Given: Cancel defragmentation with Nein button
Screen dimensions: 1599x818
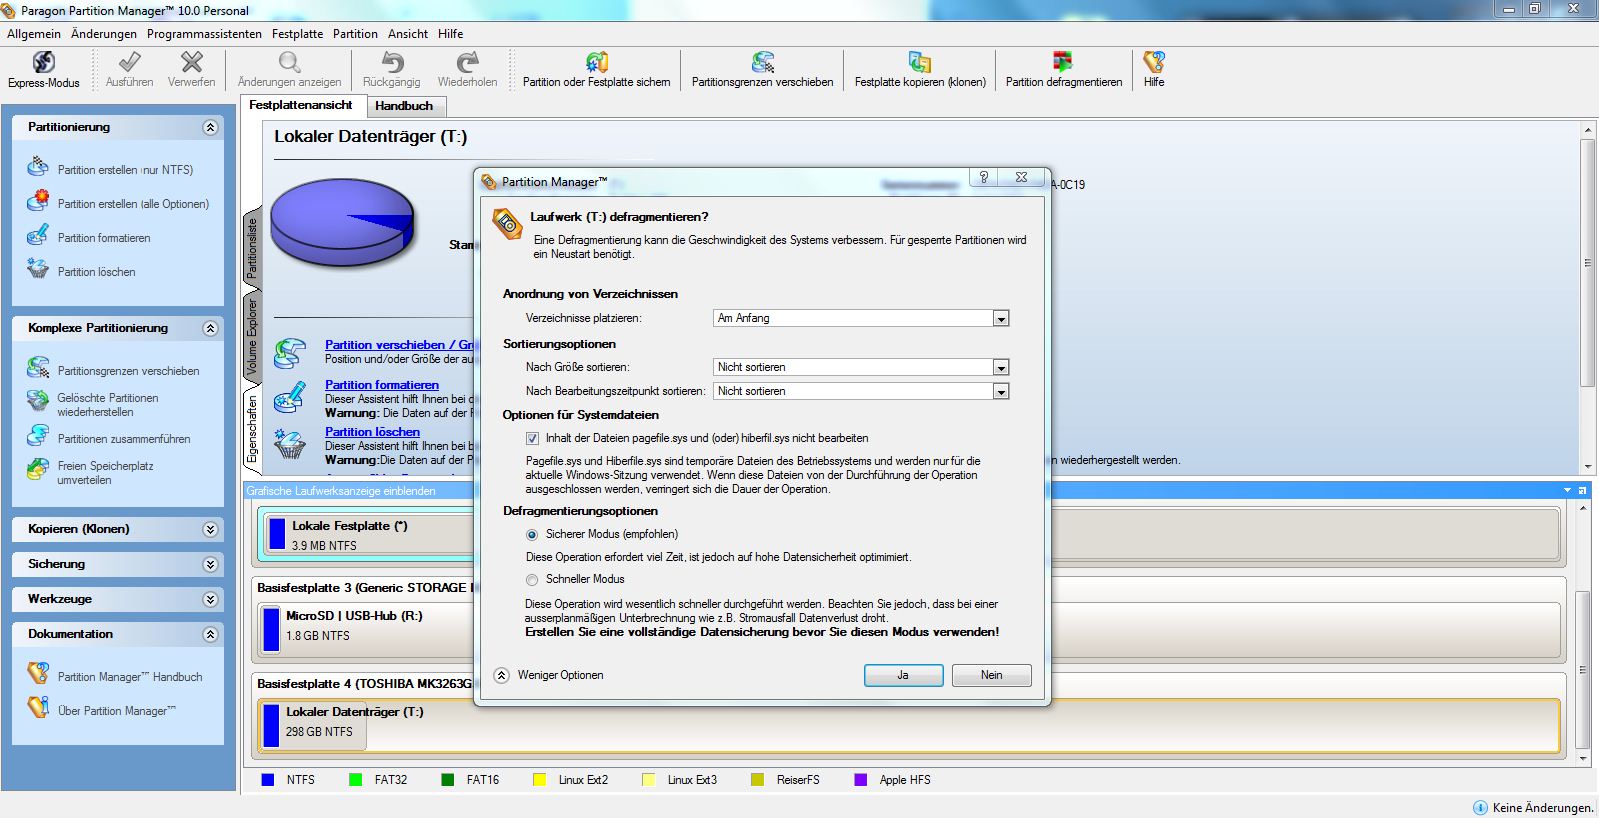Looking at the screenshot, I should [991, 675].
